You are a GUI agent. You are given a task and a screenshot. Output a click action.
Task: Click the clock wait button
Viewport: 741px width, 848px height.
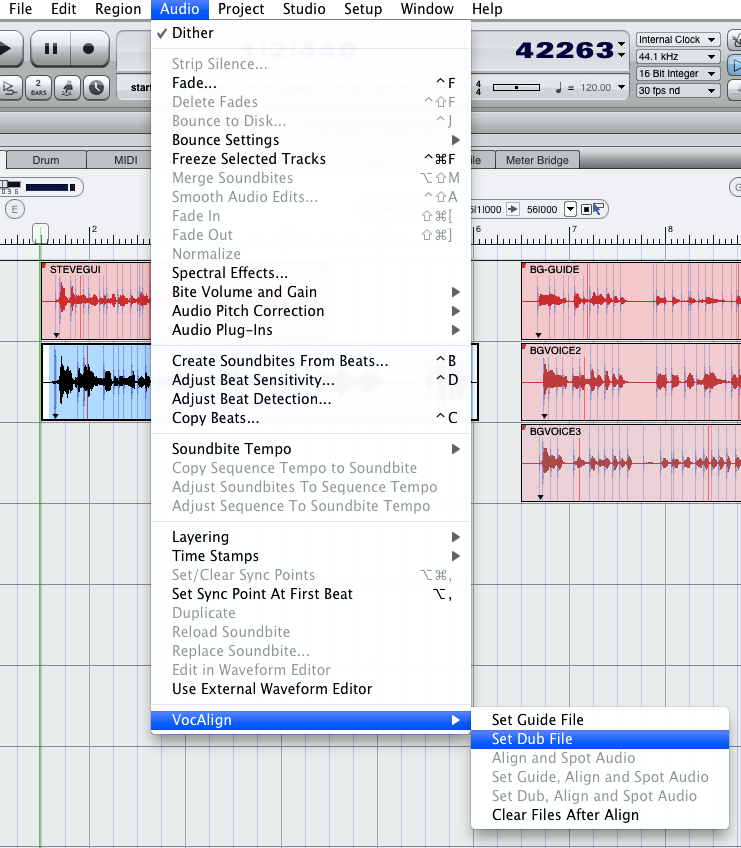(x=96, y=87)
